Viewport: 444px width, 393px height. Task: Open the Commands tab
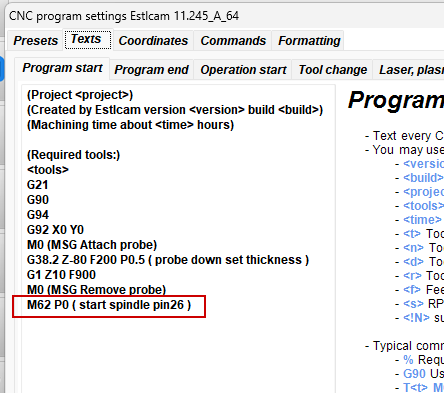point(233,41)
